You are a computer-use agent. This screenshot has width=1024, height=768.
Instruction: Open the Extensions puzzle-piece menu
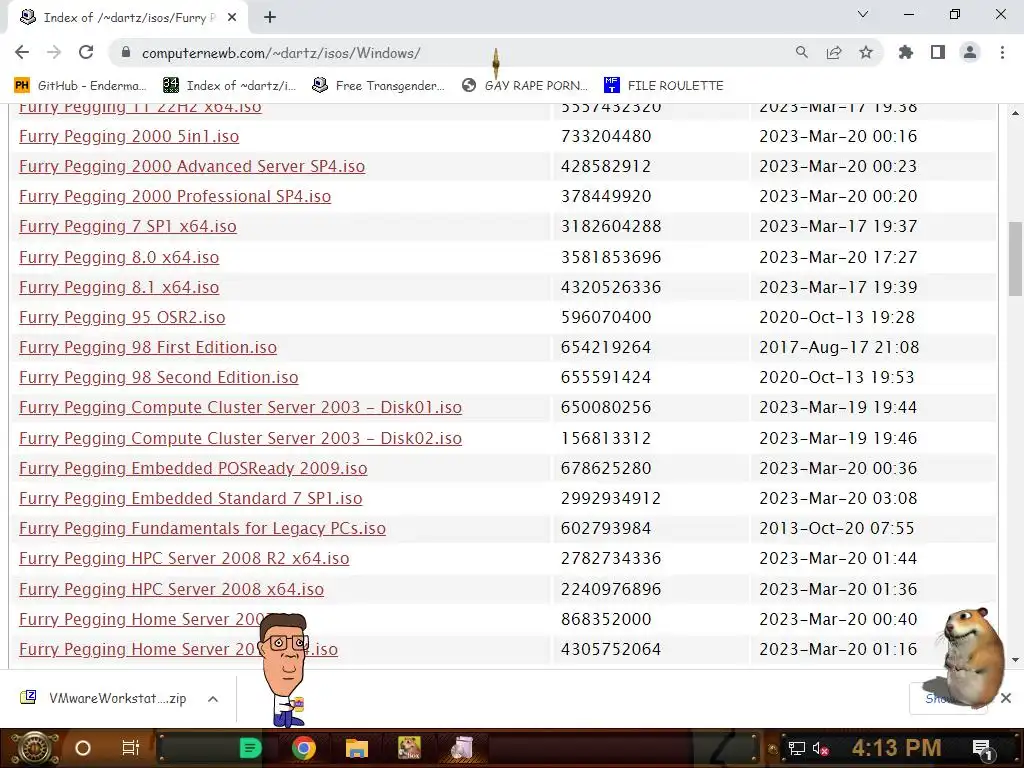point(906,52)
